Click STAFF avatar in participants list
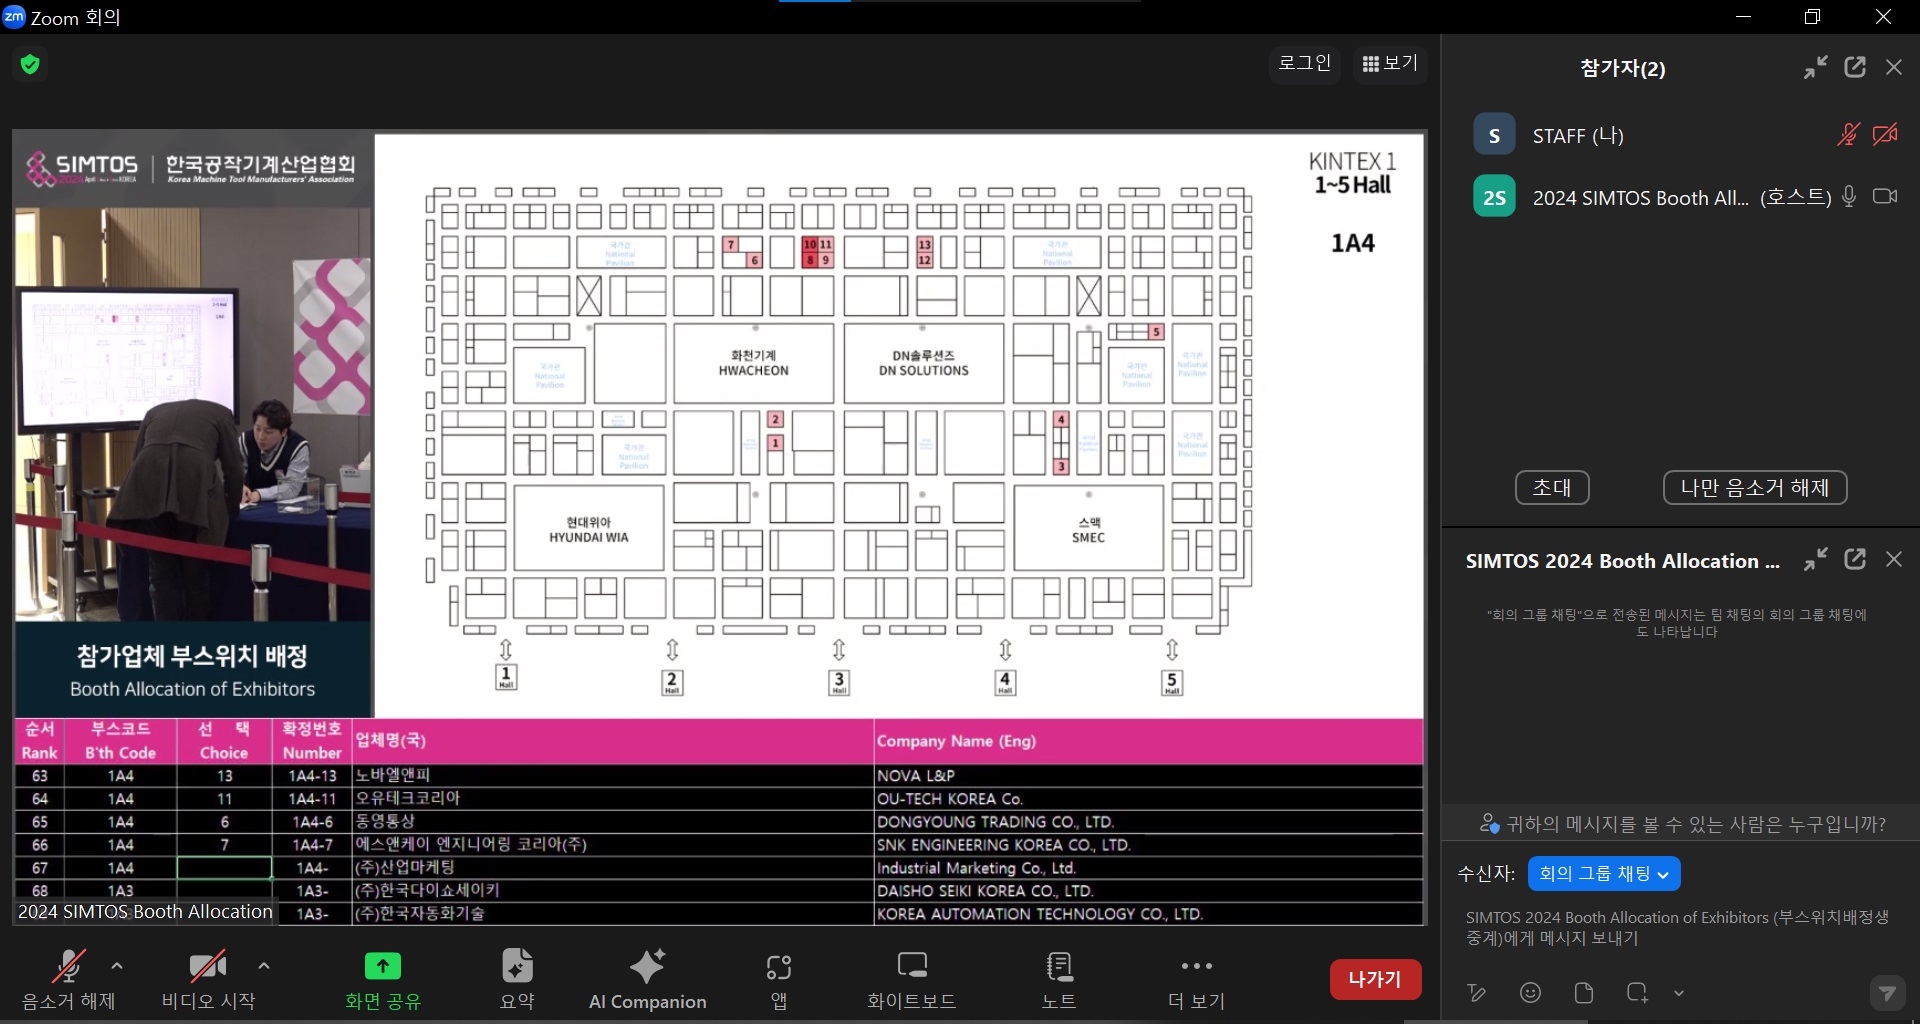Viewport: 1920px width, 1024px height. click(x=1494, y=135)
